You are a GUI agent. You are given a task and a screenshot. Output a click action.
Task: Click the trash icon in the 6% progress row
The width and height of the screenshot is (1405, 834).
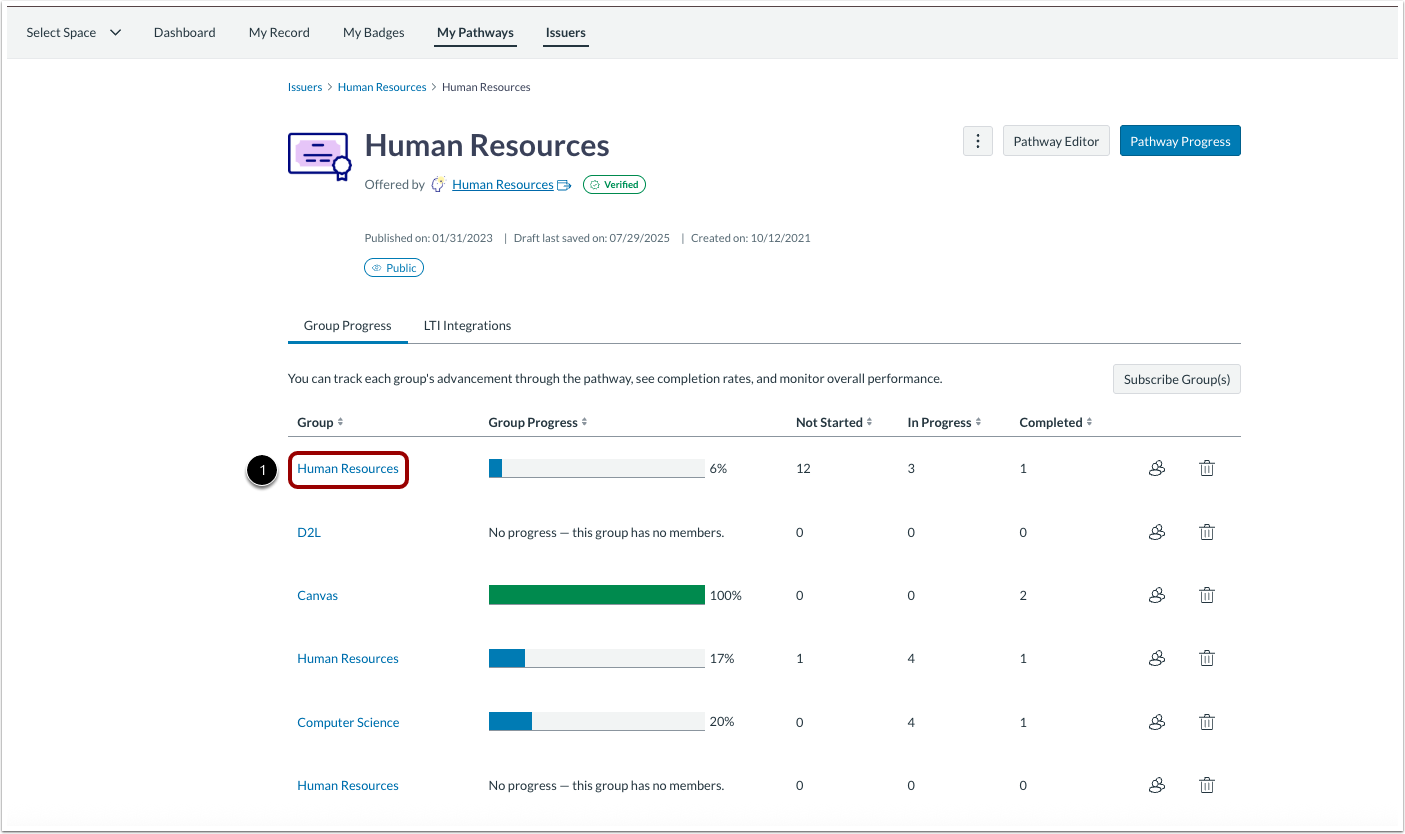(x=1206, y=468)
